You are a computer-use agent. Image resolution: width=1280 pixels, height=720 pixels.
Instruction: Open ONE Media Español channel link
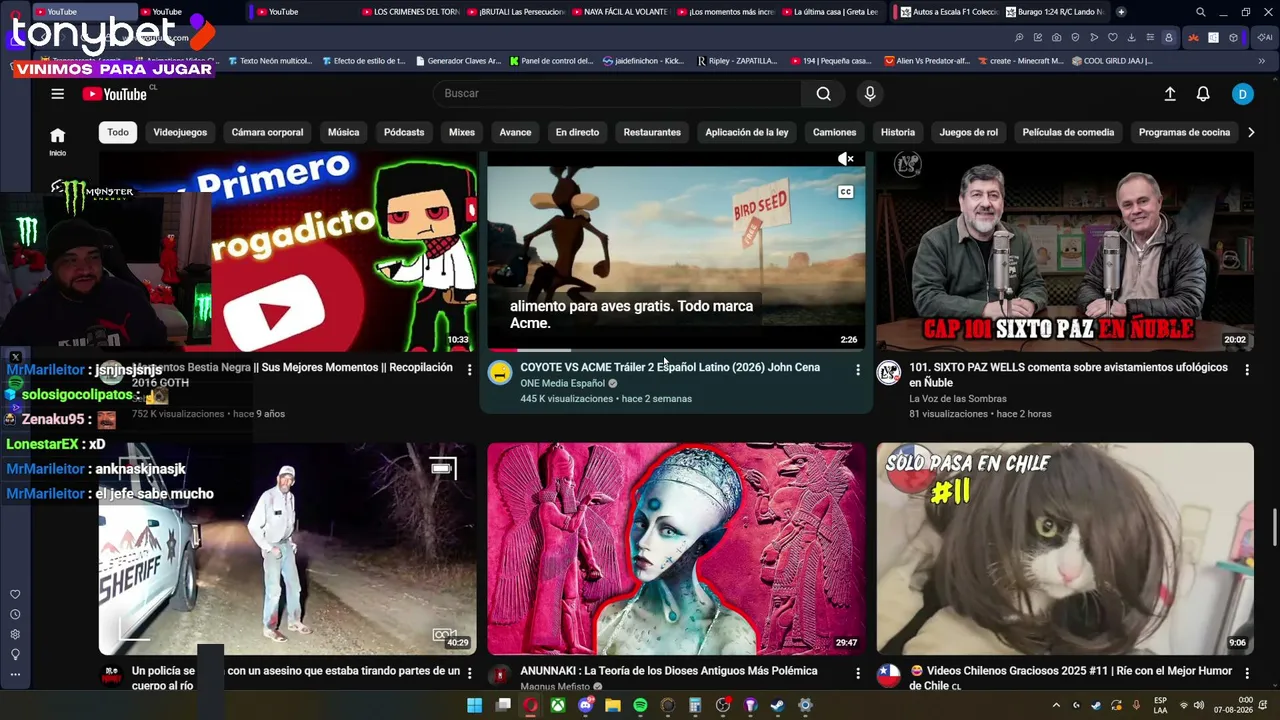click(562, 383)
